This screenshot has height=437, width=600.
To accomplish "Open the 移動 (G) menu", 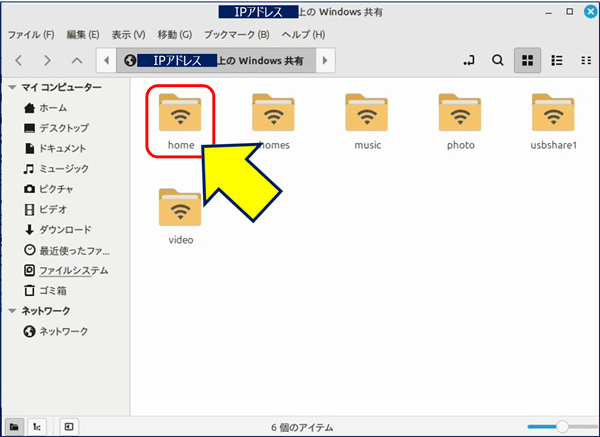I will click(174, 34).
